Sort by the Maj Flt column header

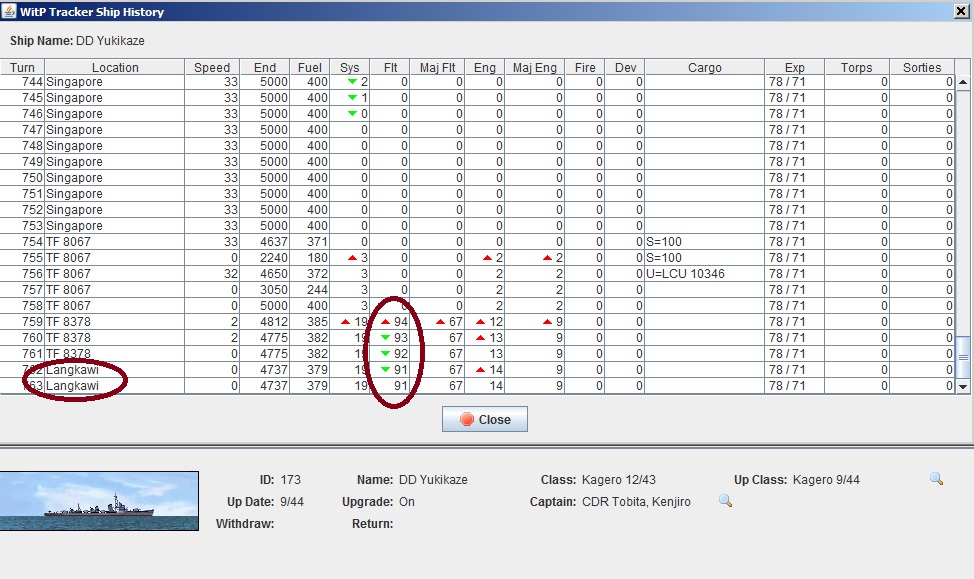coord(437,67)
